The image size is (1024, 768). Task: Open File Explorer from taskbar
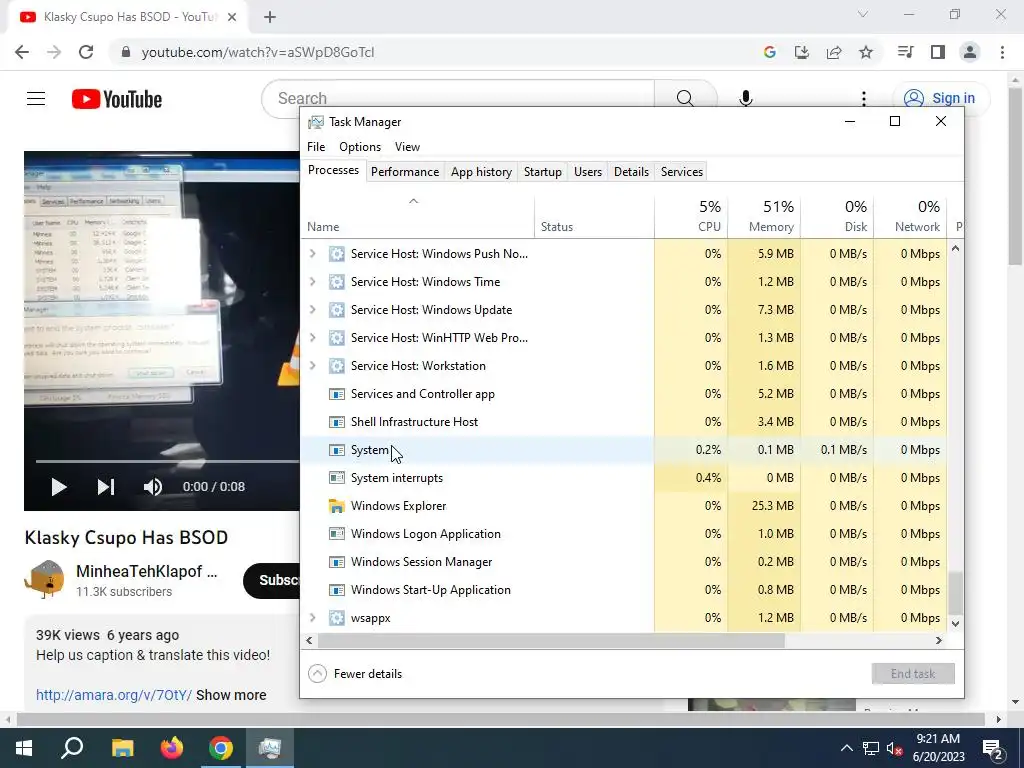122,748
